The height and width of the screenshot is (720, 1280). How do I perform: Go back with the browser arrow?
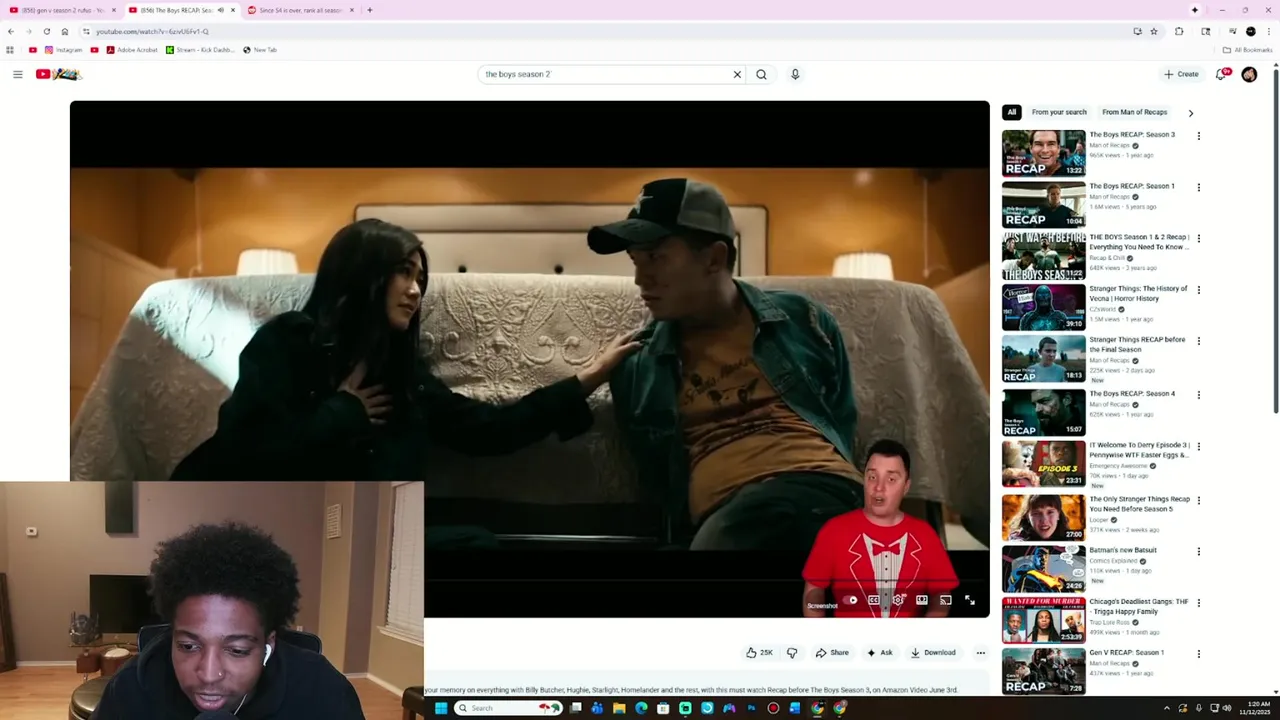click(11, 31)
